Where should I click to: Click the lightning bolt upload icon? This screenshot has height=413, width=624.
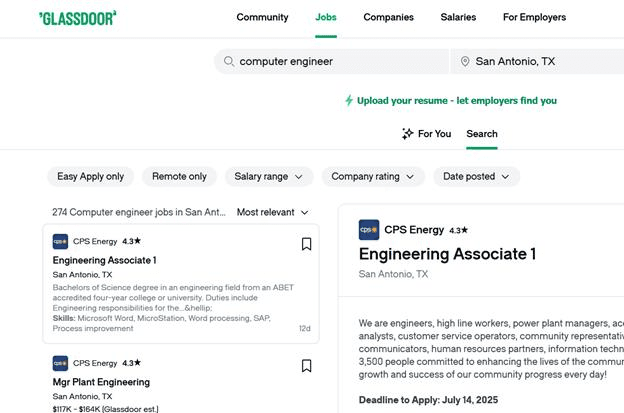point(349,100)
